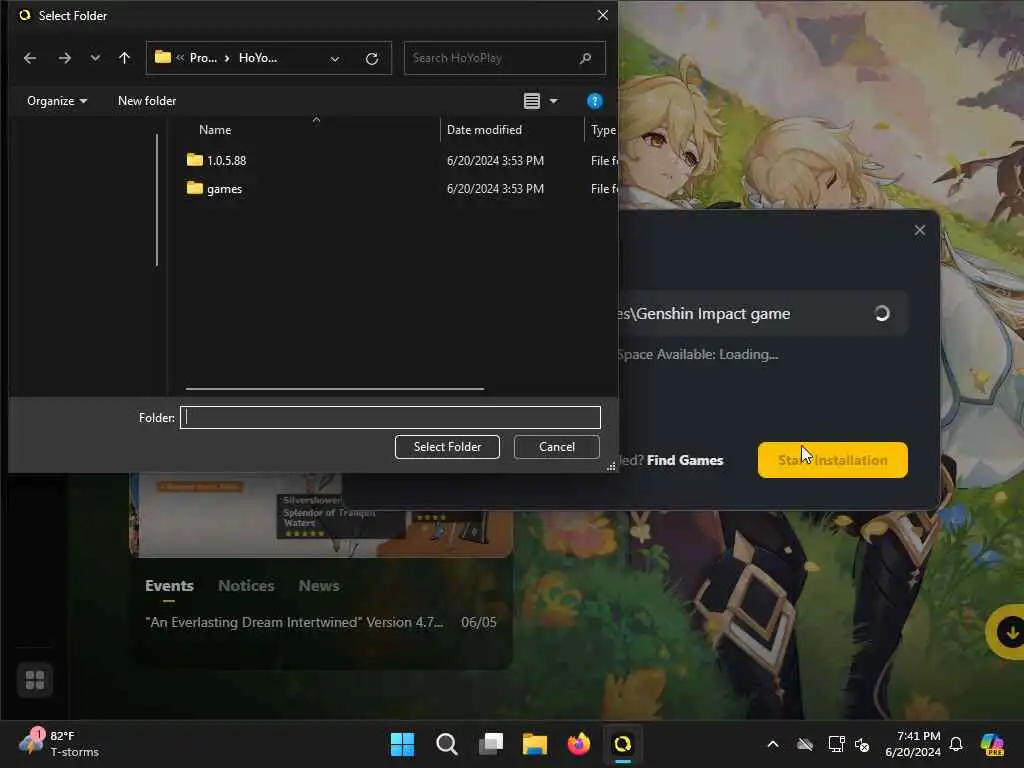Screen dimensions: 1024x768
Task: Go forward in Select Folder dialog
Action: [x=64, y=58]
